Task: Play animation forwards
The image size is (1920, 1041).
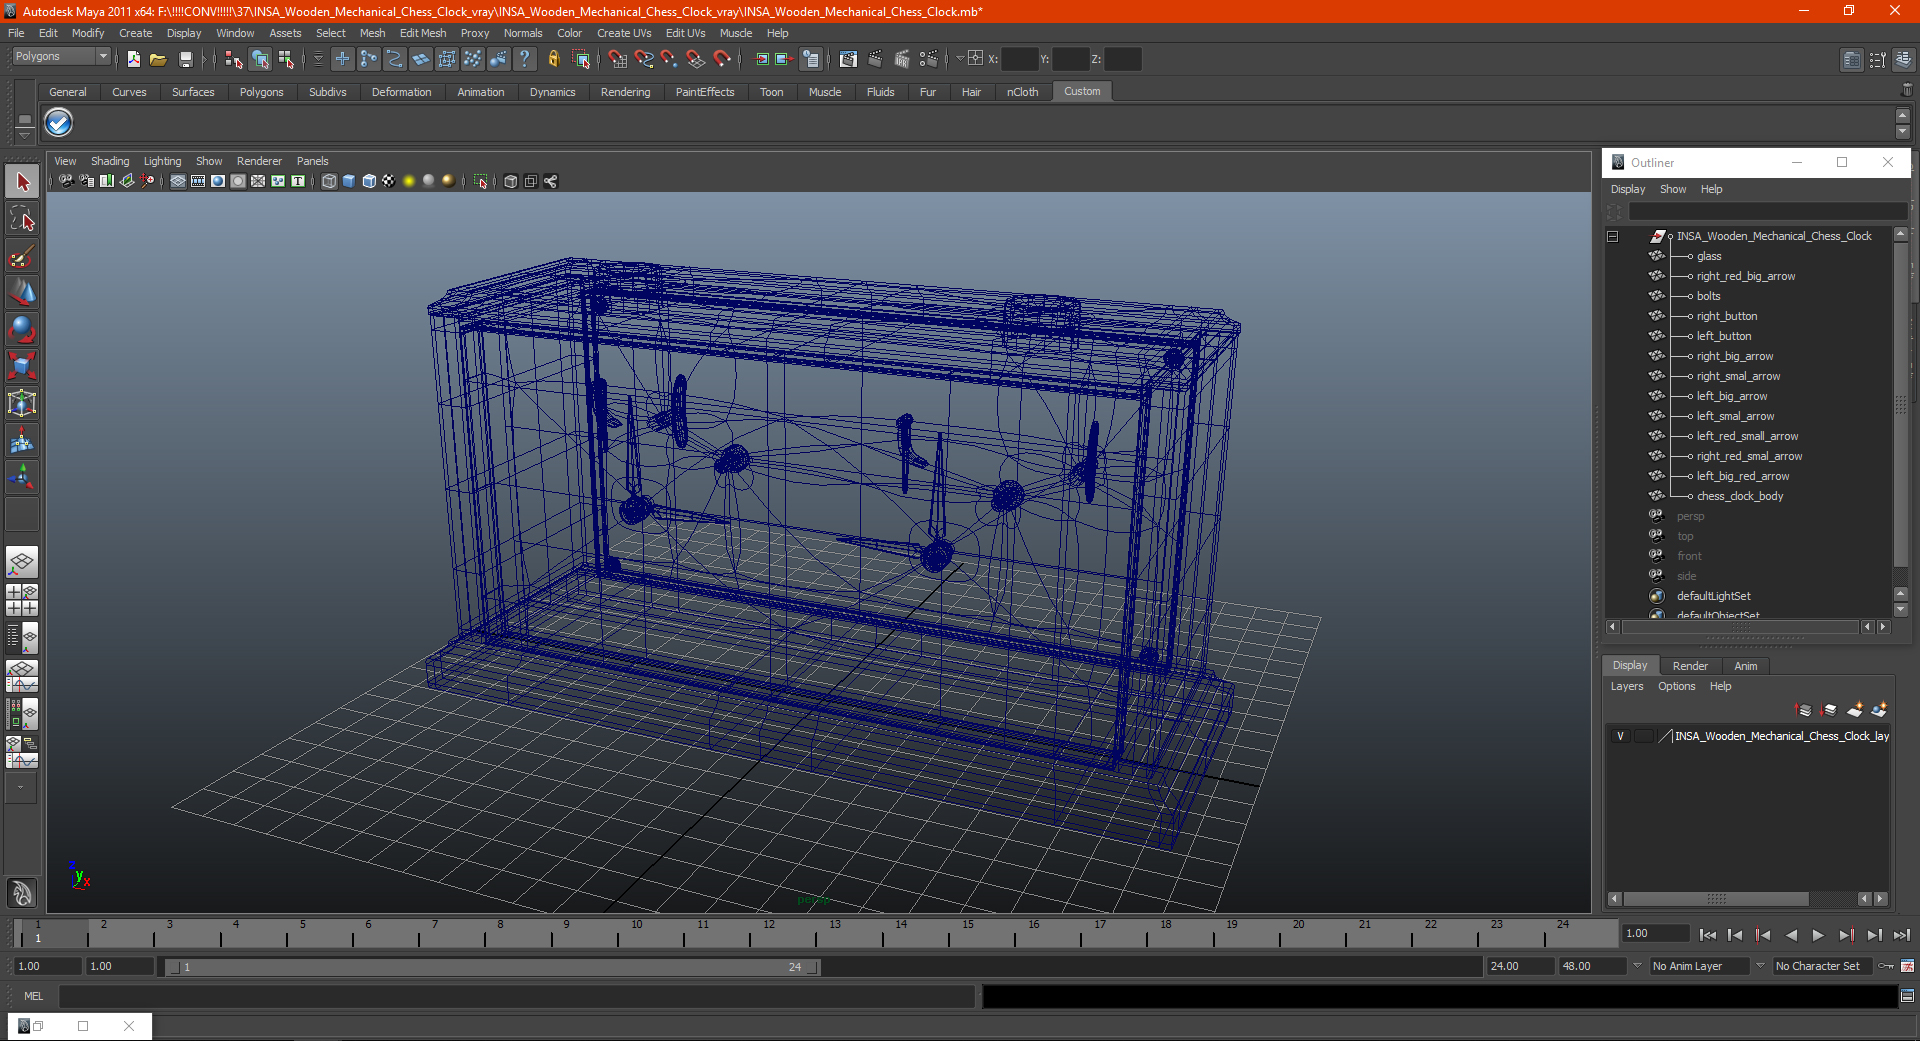Action: pos(1818,935)
